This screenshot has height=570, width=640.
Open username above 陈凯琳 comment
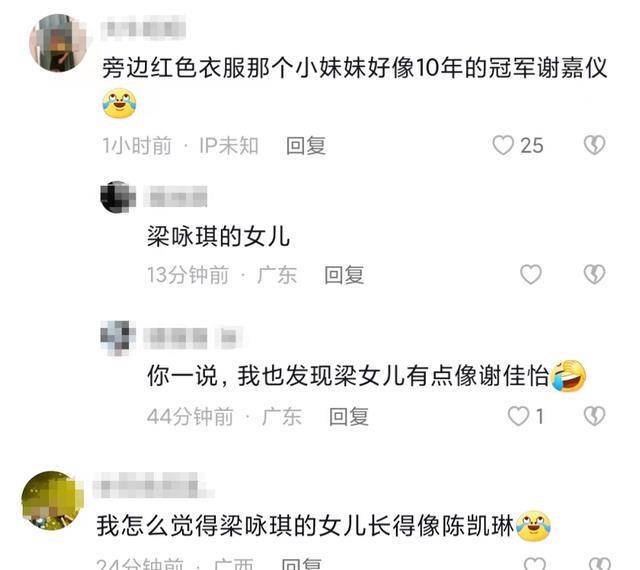click(x=151, y=486)
